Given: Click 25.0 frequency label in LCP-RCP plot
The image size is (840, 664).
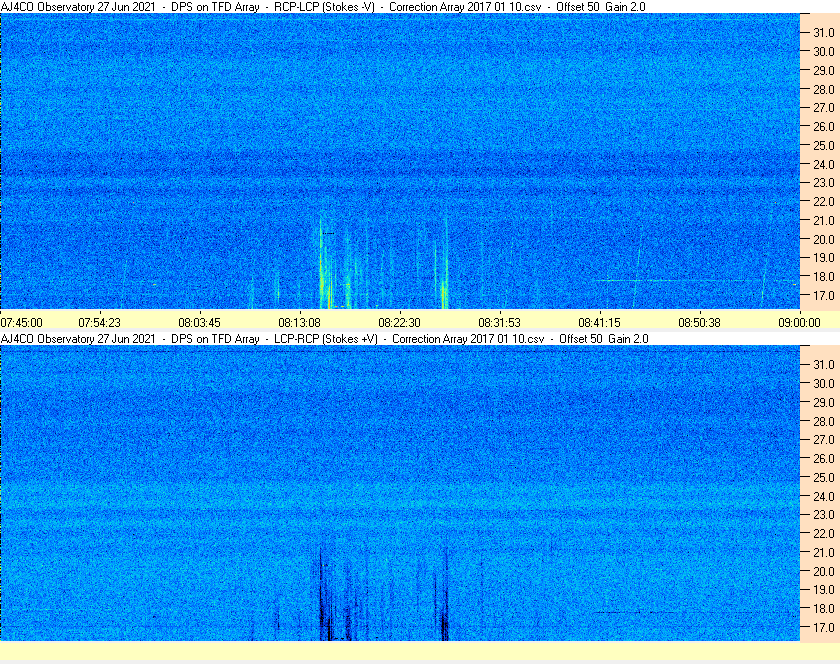Looking at the screenshot, I should 824,477.
